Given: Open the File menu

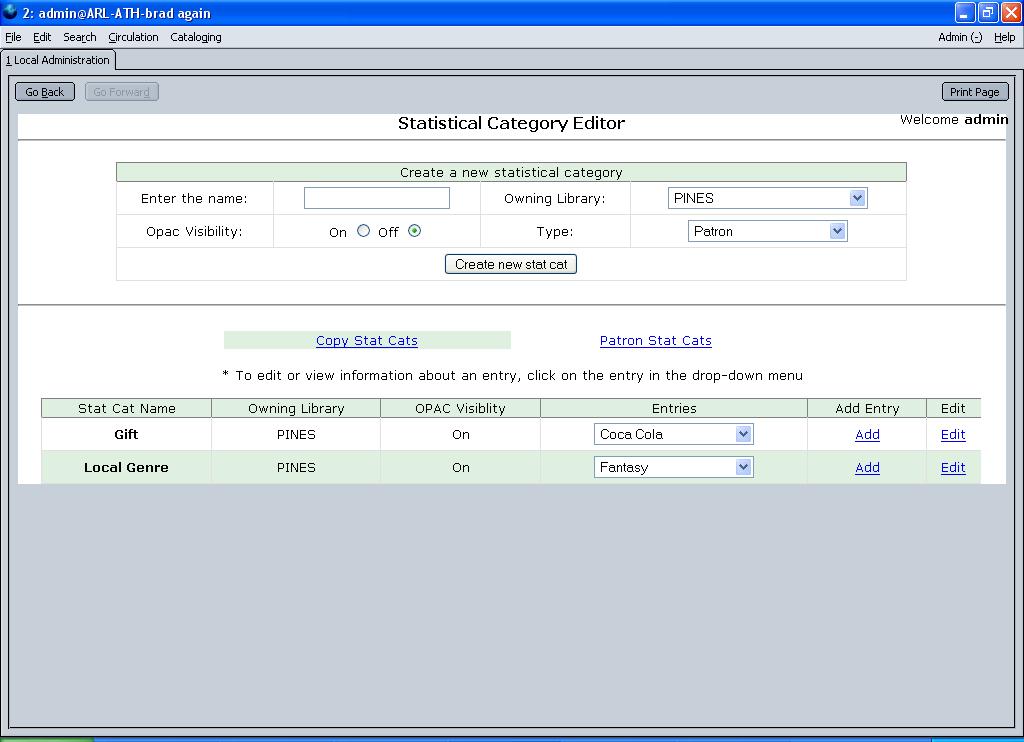Looking at the screenshot, I should point(13,37).
